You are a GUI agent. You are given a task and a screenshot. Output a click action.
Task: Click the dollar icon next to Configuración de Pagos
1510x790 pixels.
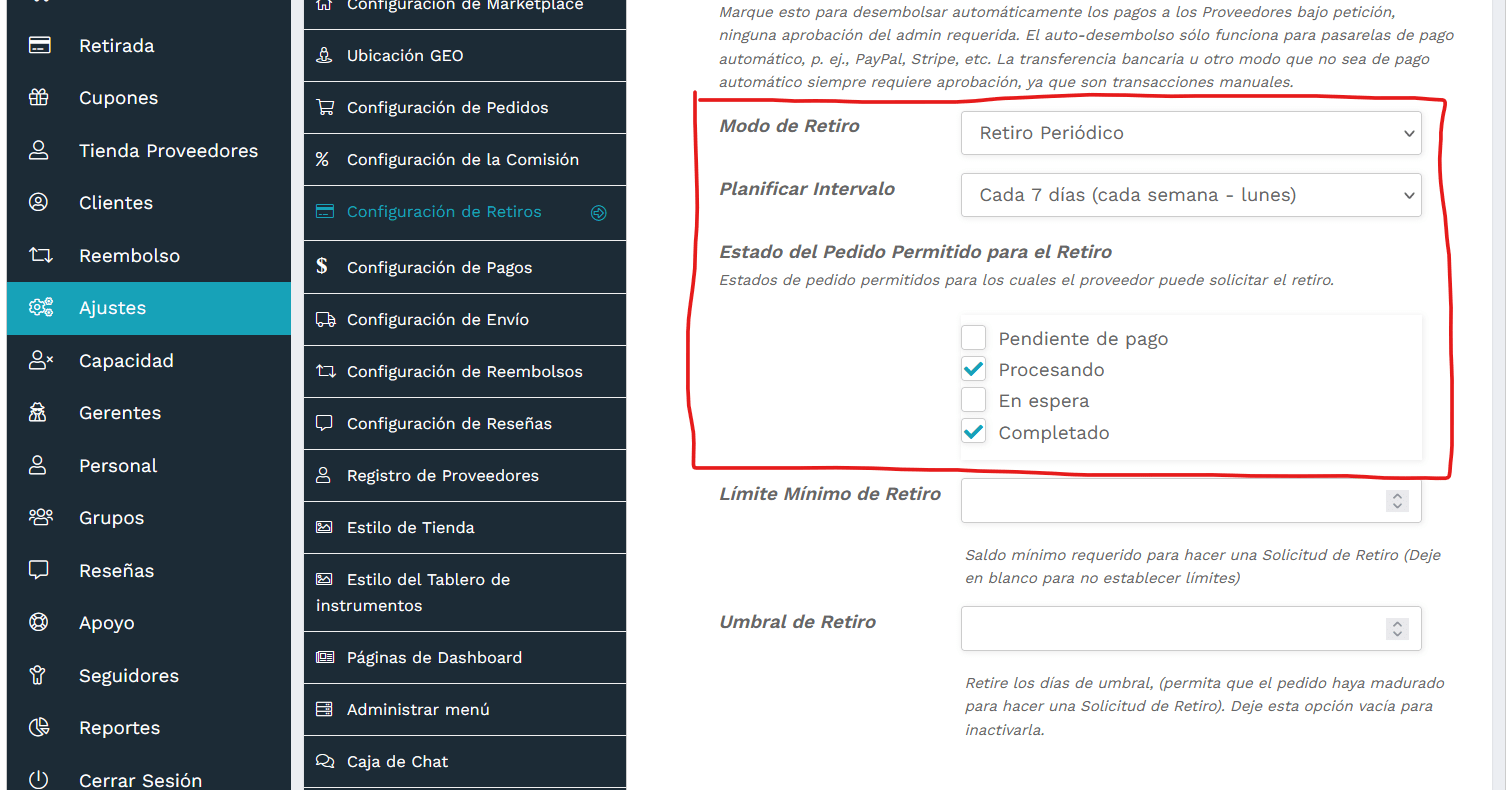tap(324, 267)
